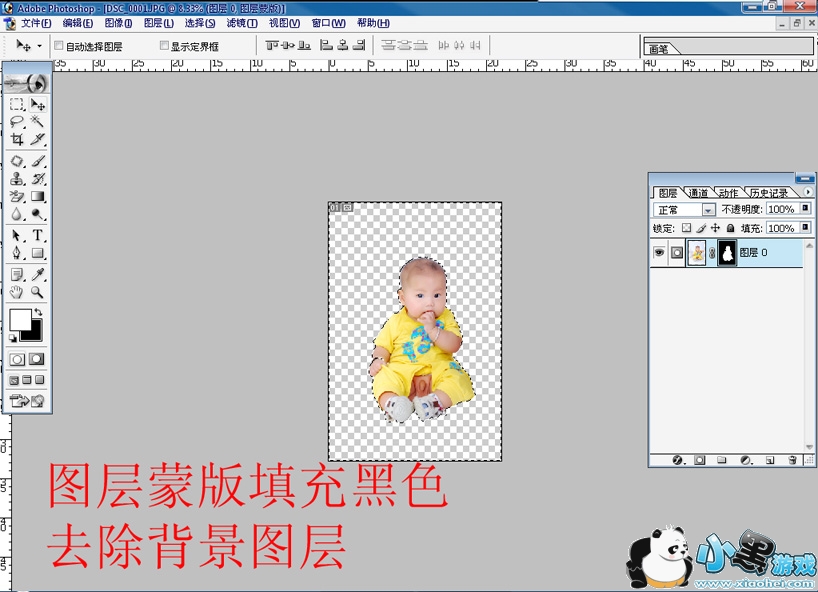Open 填充 fill slider arrow

tap(805, 227)
